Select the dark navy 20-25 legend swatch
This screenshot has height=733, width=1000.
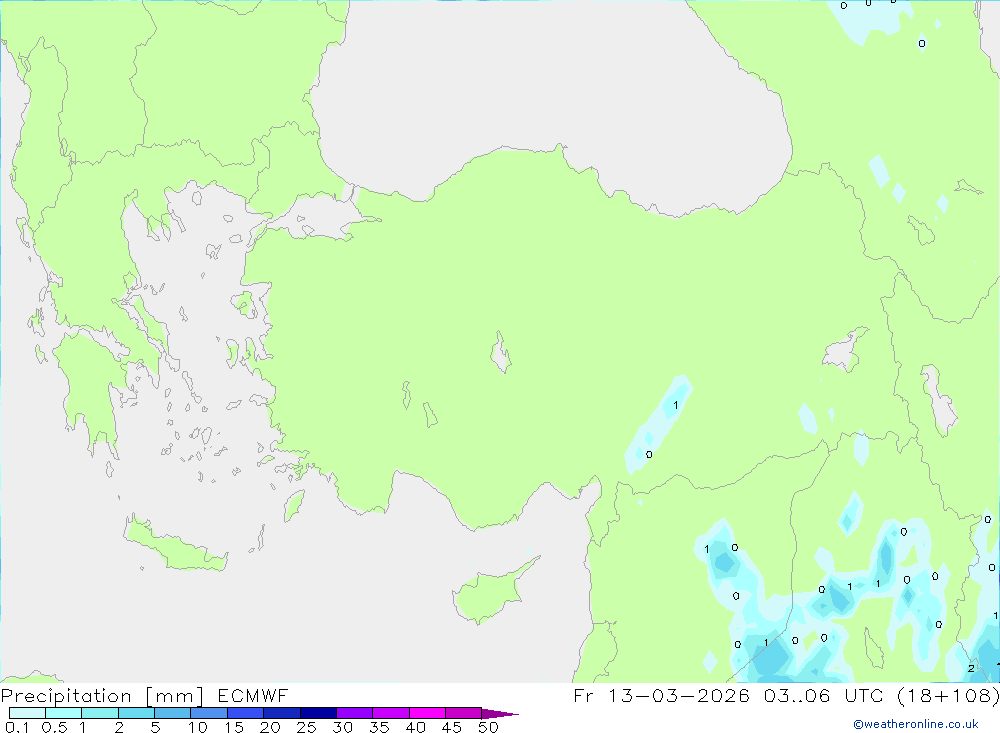tap(282, 713)
